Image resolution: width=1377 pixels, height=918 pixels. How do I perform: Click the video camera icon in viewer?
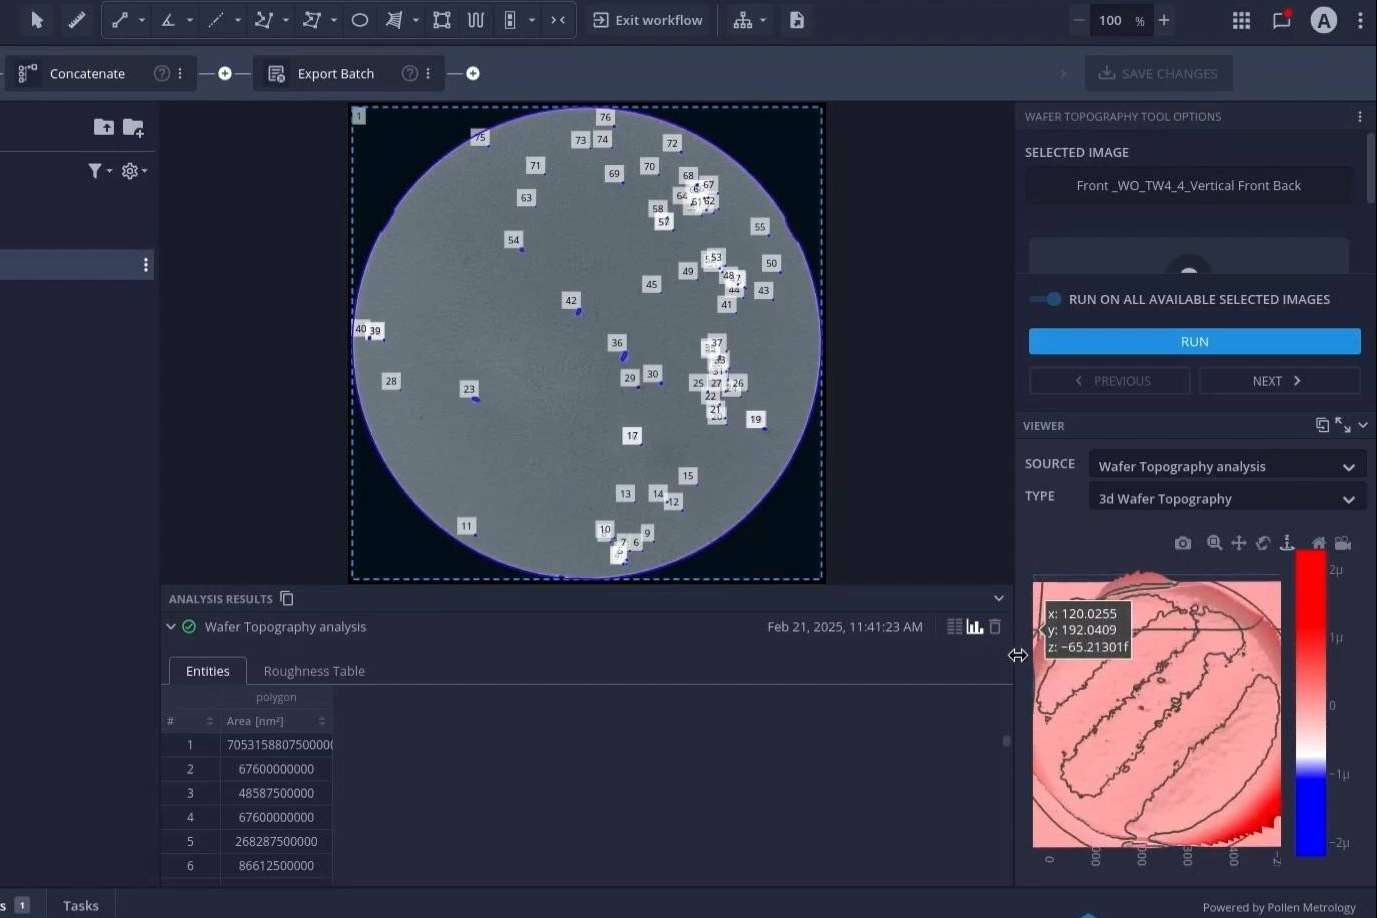click(1343, 543)
